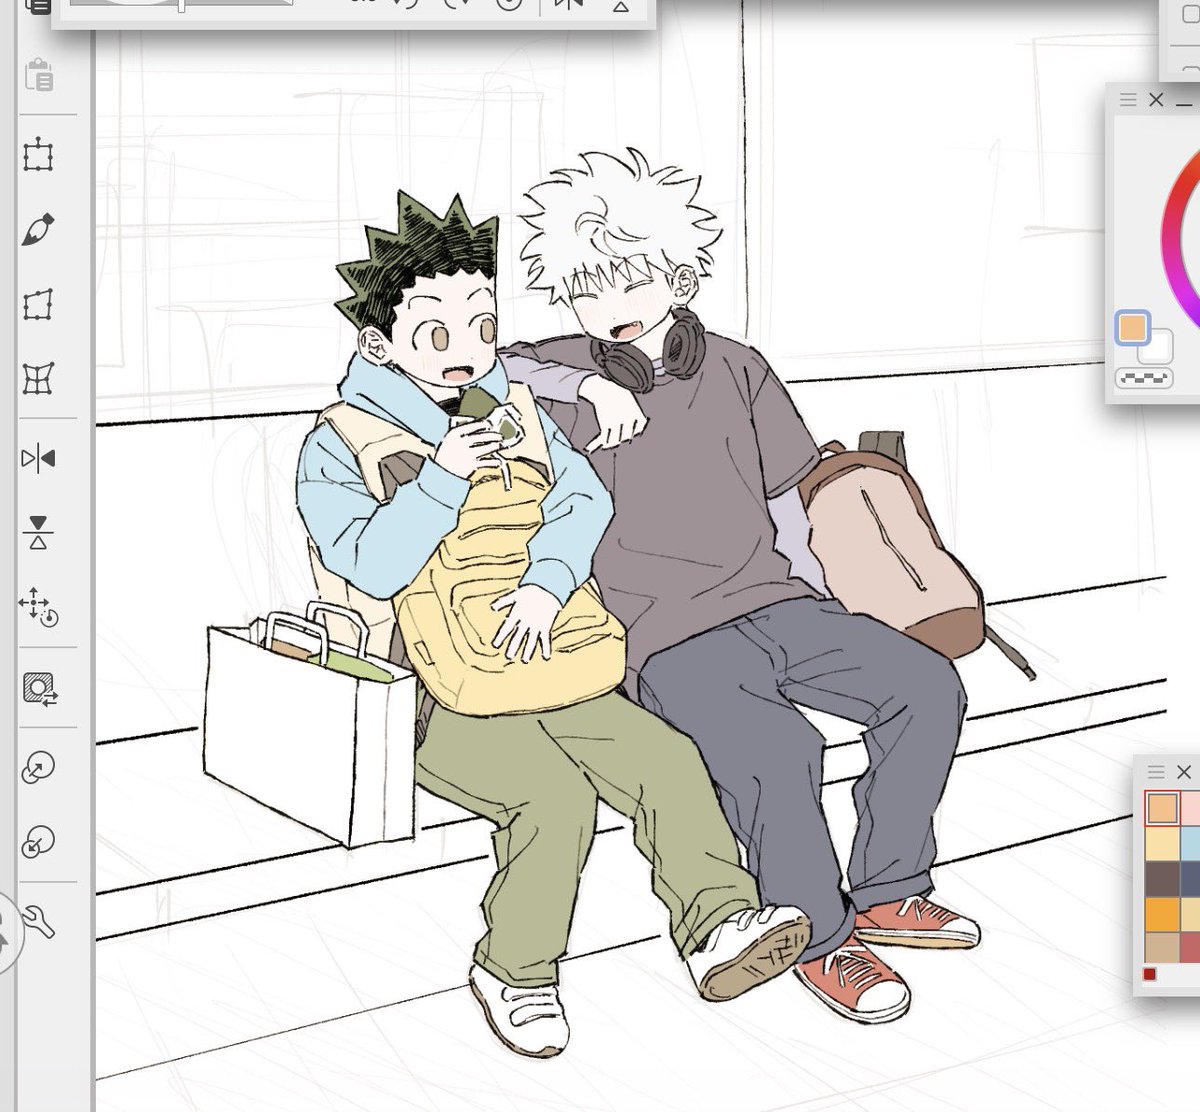
Task: Select the Scale/Rotate transform tool
Action: click(x=38, y=156)
